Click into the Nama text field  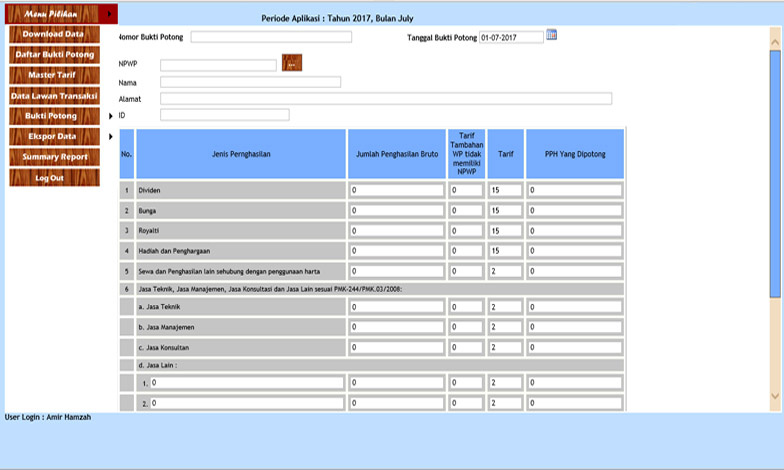pyautogui.click(x=250, y=82)
